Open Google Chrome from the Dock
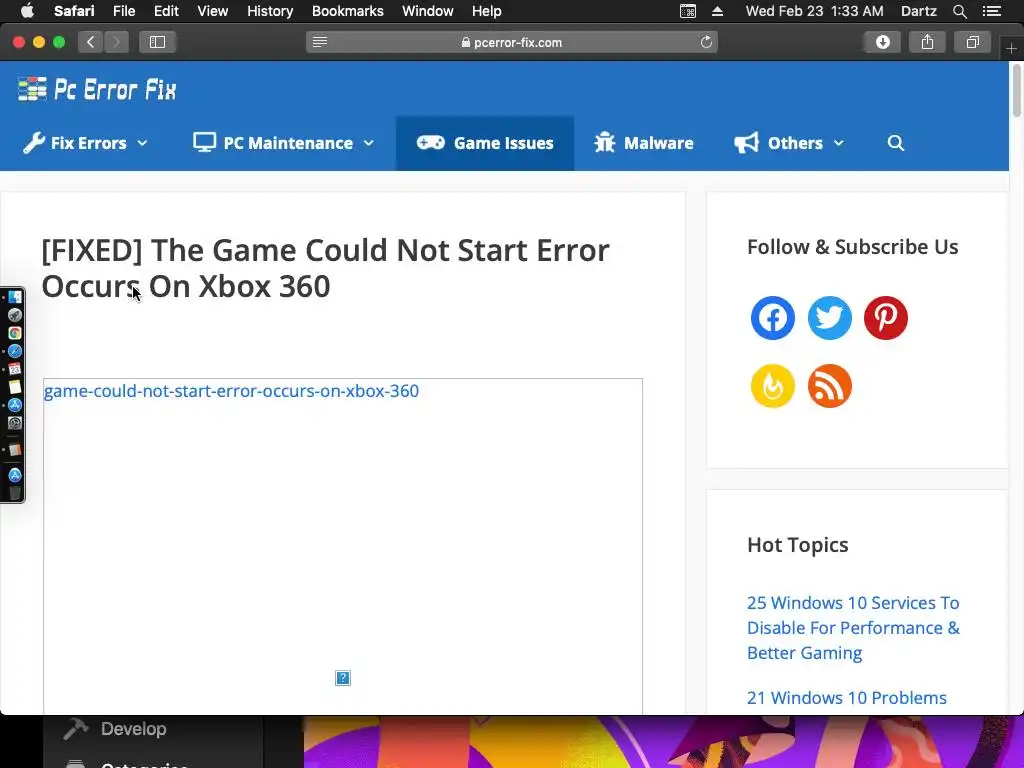The height and width of the screenshot is (768, 1024). coord(15,333)
